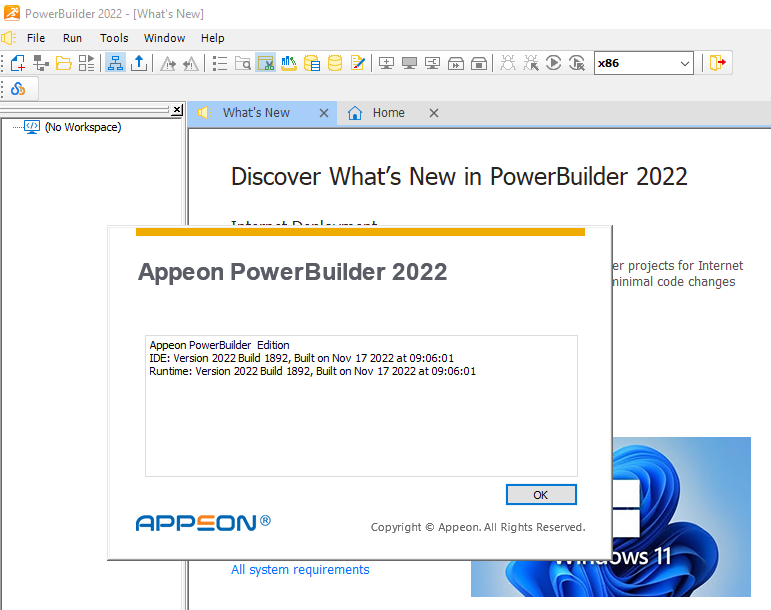Close the What's New tab
The image size is (771, 610).
pyautogui.click(x=323, y=113)
